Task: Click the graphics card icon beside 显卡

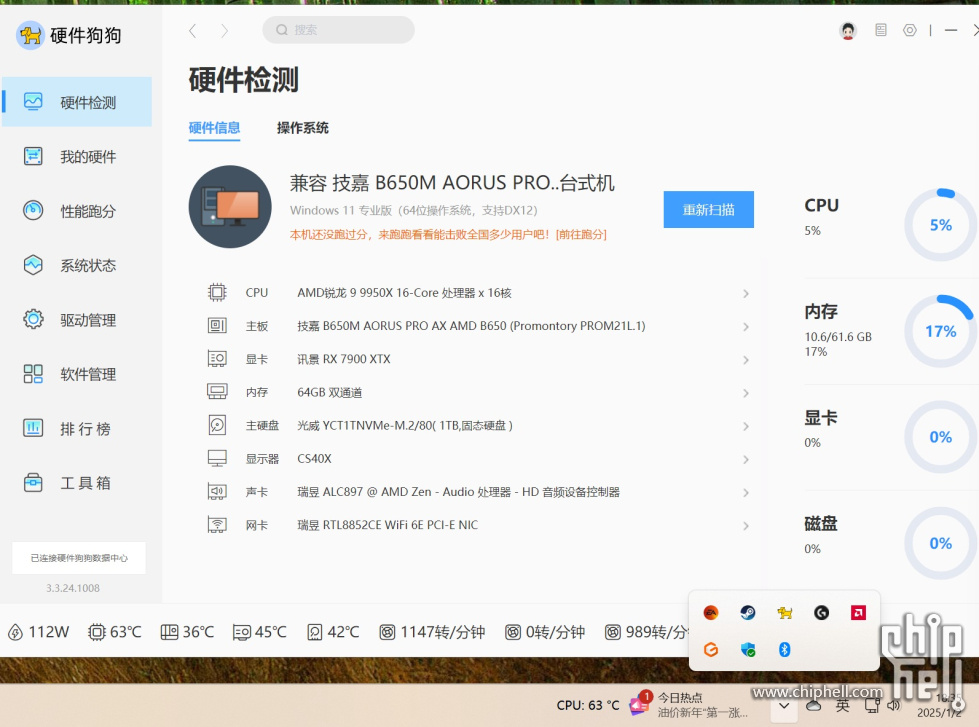Action: coord(217,359)
